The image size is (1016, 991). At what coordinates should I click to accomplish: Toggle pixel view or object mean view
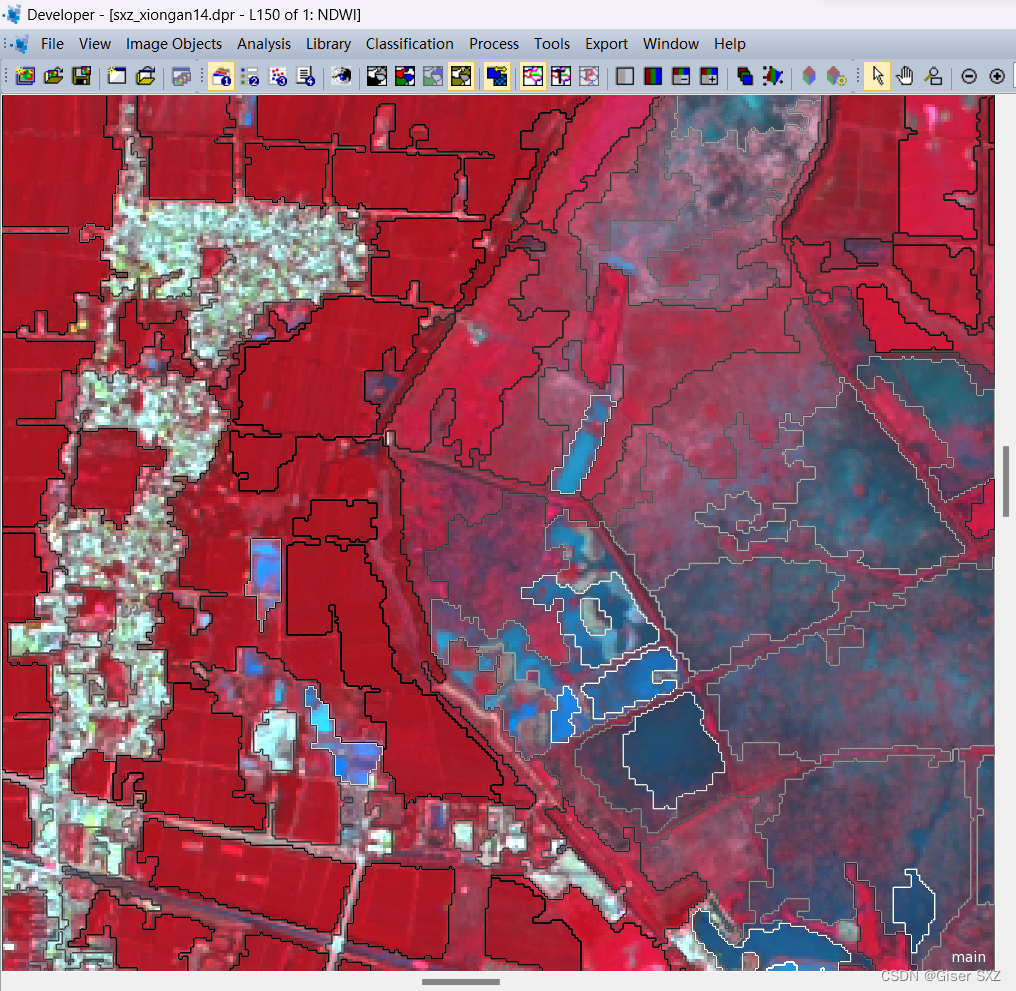coord(497,76)
